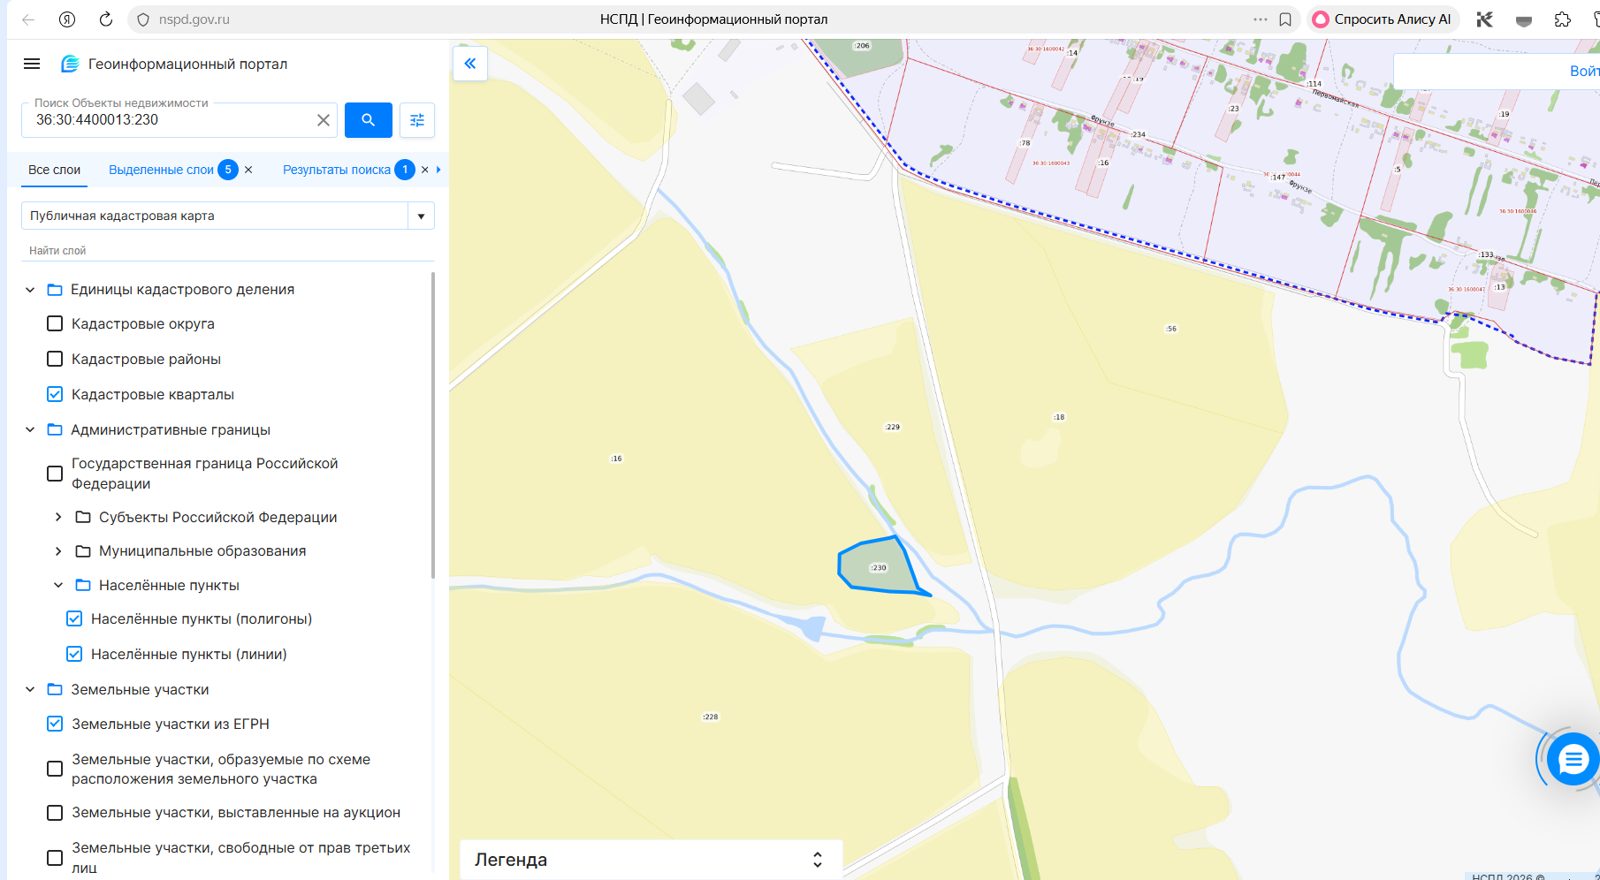
Task: Close Результаты поиска tab
Action: click(425, 170)
